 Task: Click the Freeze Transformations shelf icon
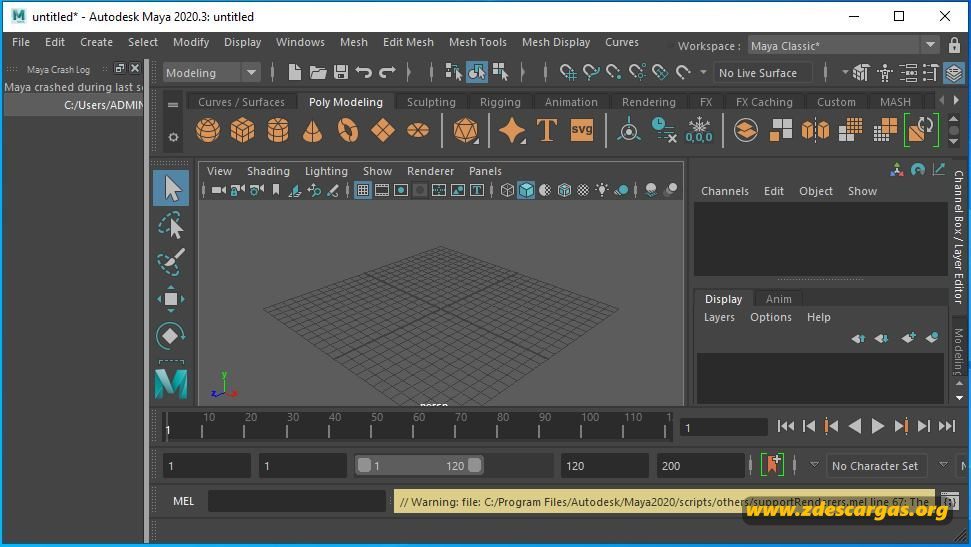click(x=699, y=130)
